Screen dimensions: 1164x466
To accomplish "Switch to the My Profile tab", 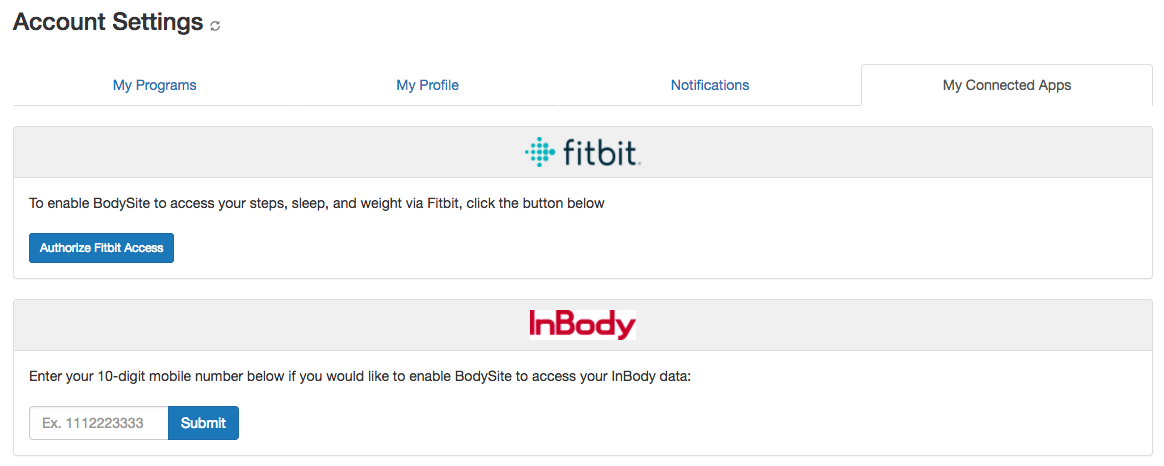I will [427, 85].
